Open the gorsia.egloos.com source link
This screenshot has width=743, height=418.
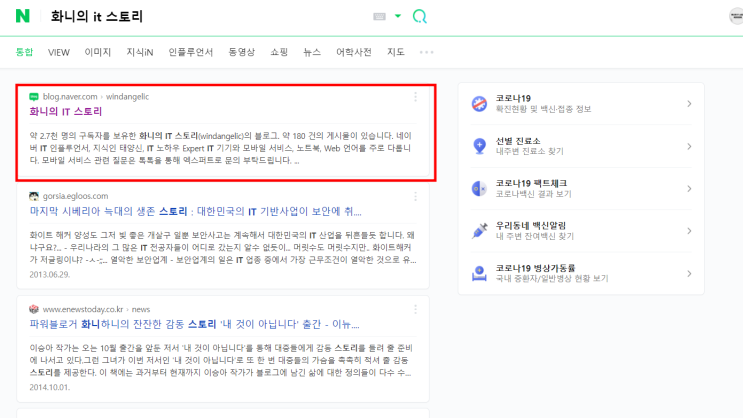(x=75, y=196)
